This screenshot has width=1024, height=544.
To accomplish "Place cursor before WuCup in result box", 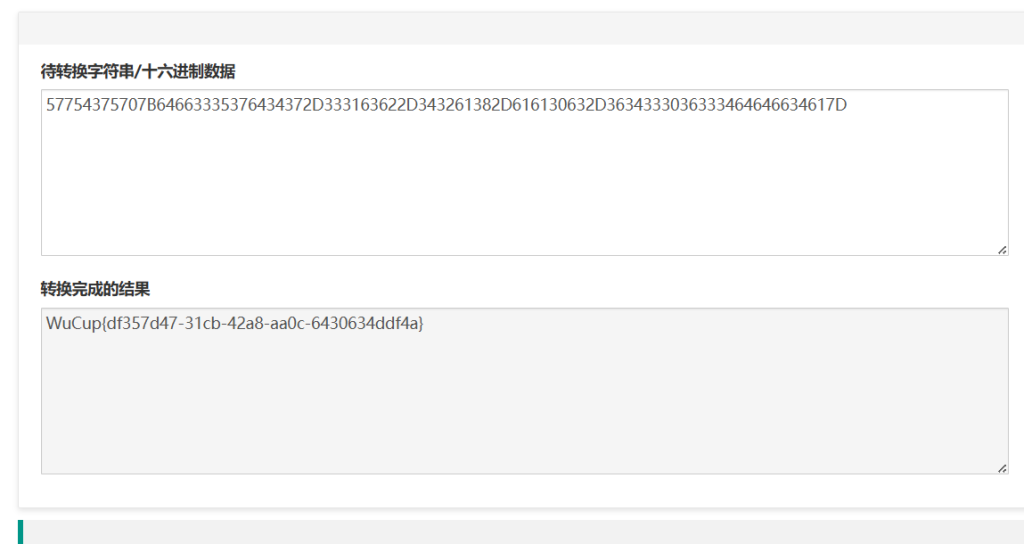I will click(46, 323).
